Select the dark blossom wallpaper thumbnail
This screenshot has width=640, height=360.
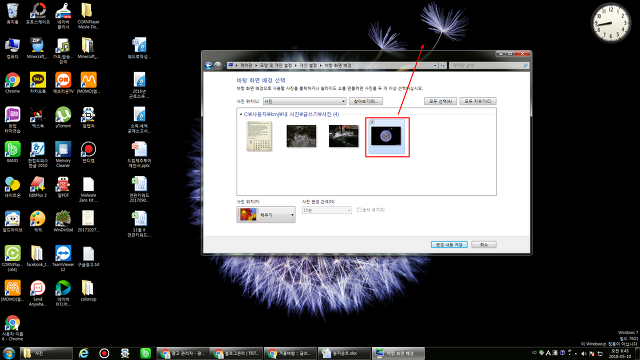[301, 136]
